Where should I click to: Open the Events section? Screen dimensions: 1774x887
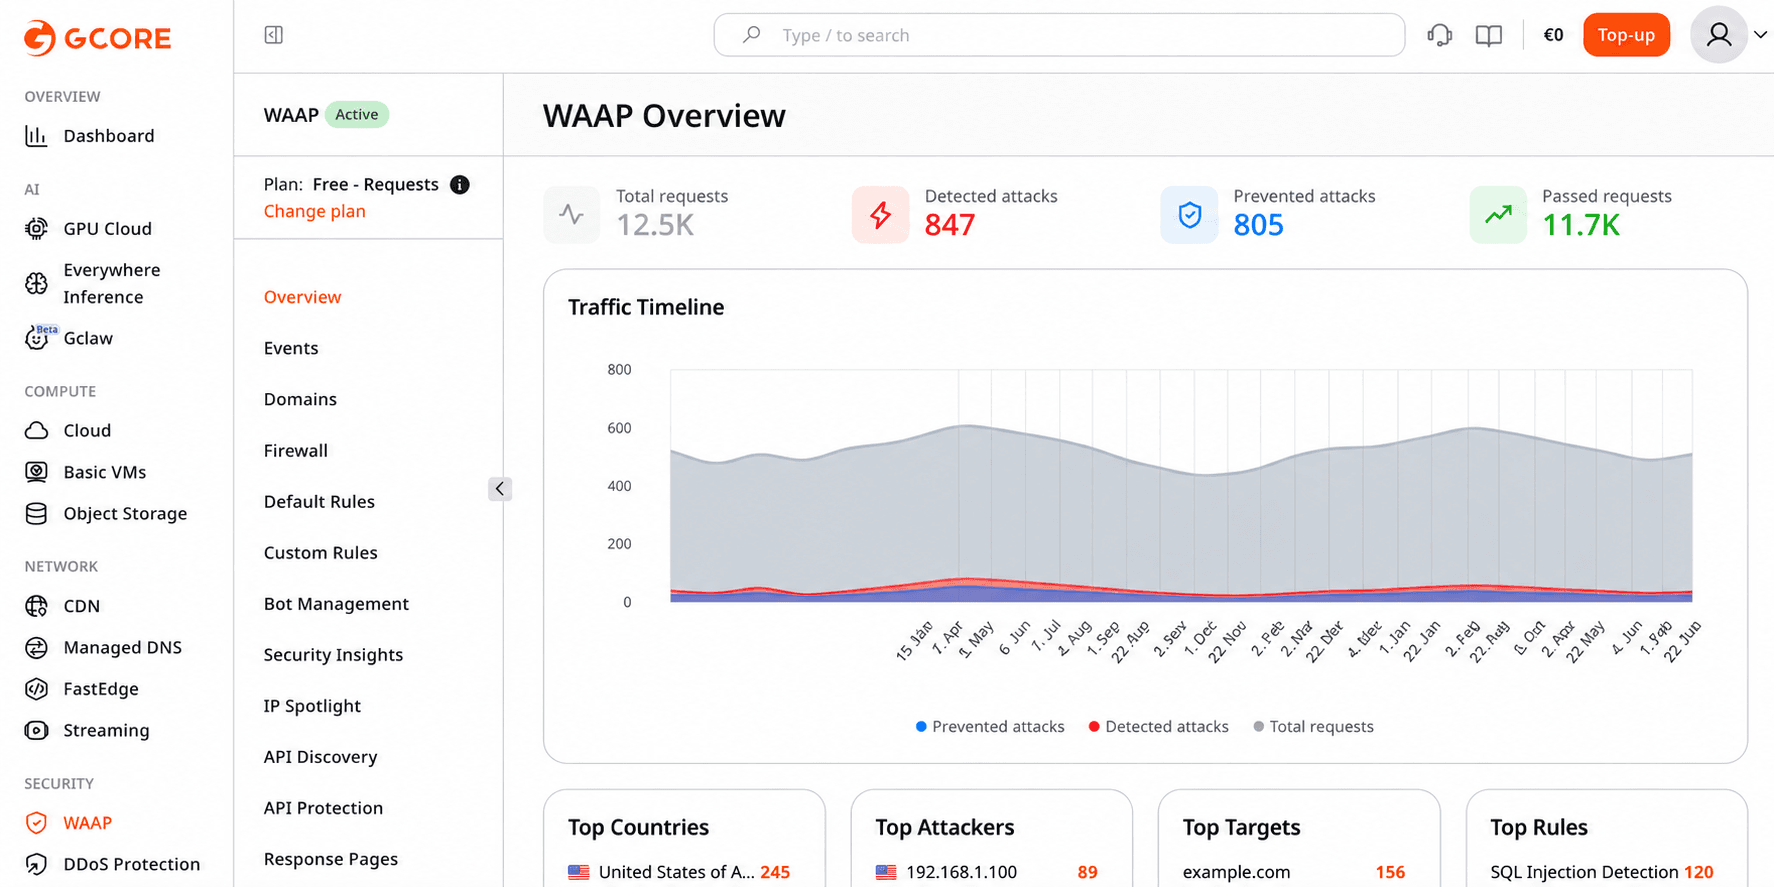click(x=291, y=348)
